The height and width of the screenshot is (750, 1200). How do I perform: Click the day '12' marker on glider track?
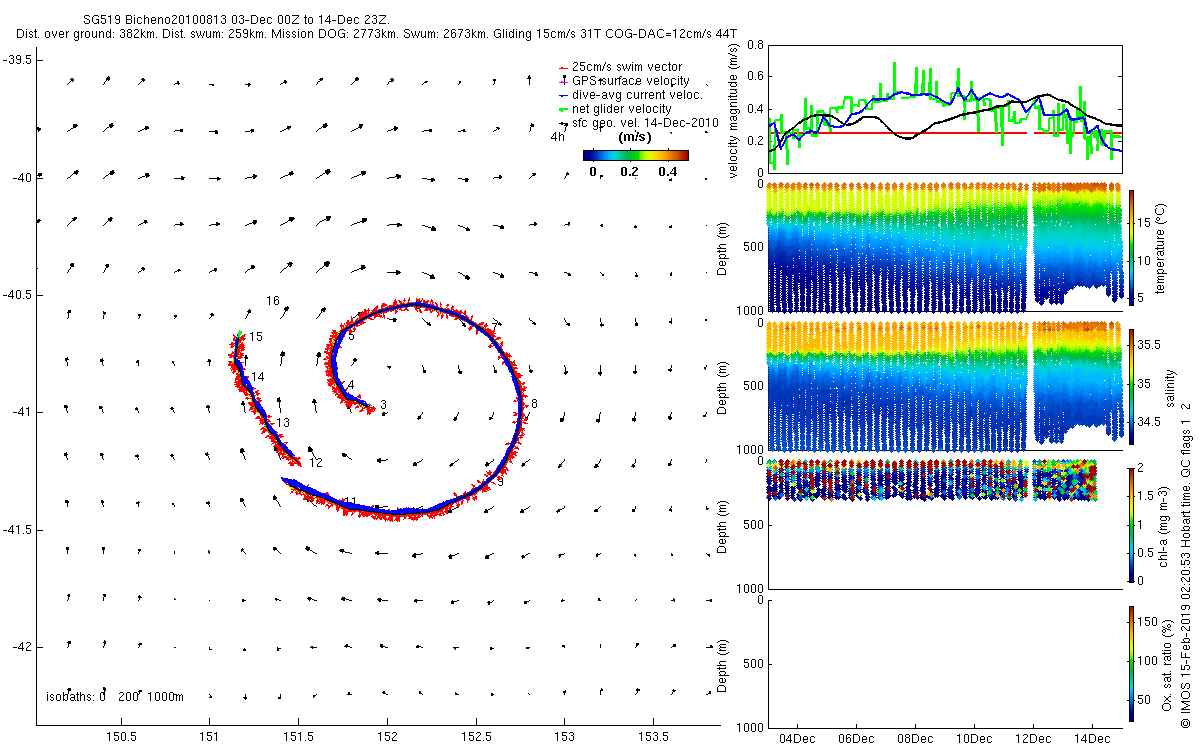[316, 463]
